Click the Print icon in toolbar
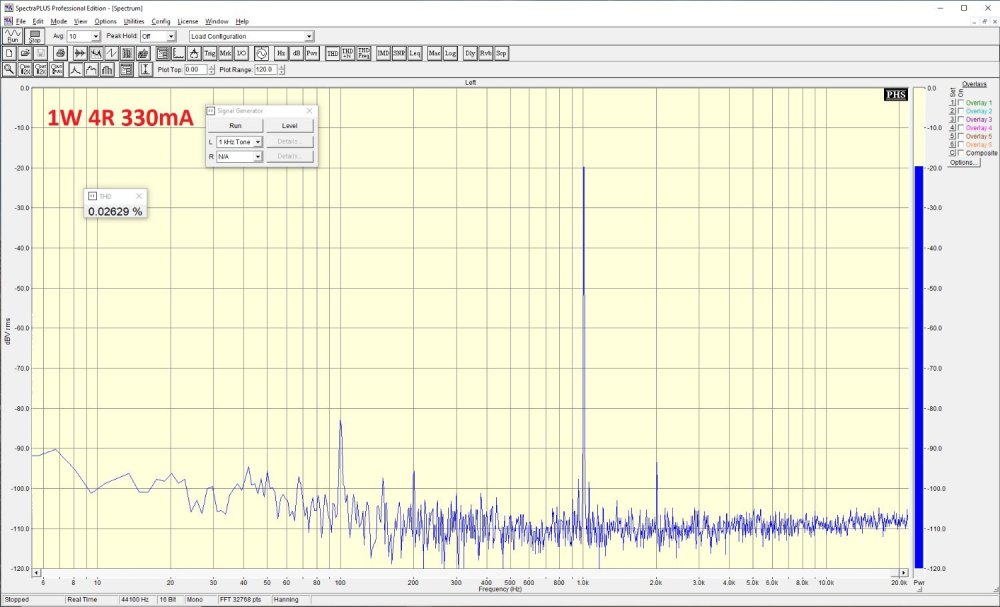 (x=60, y=52)
